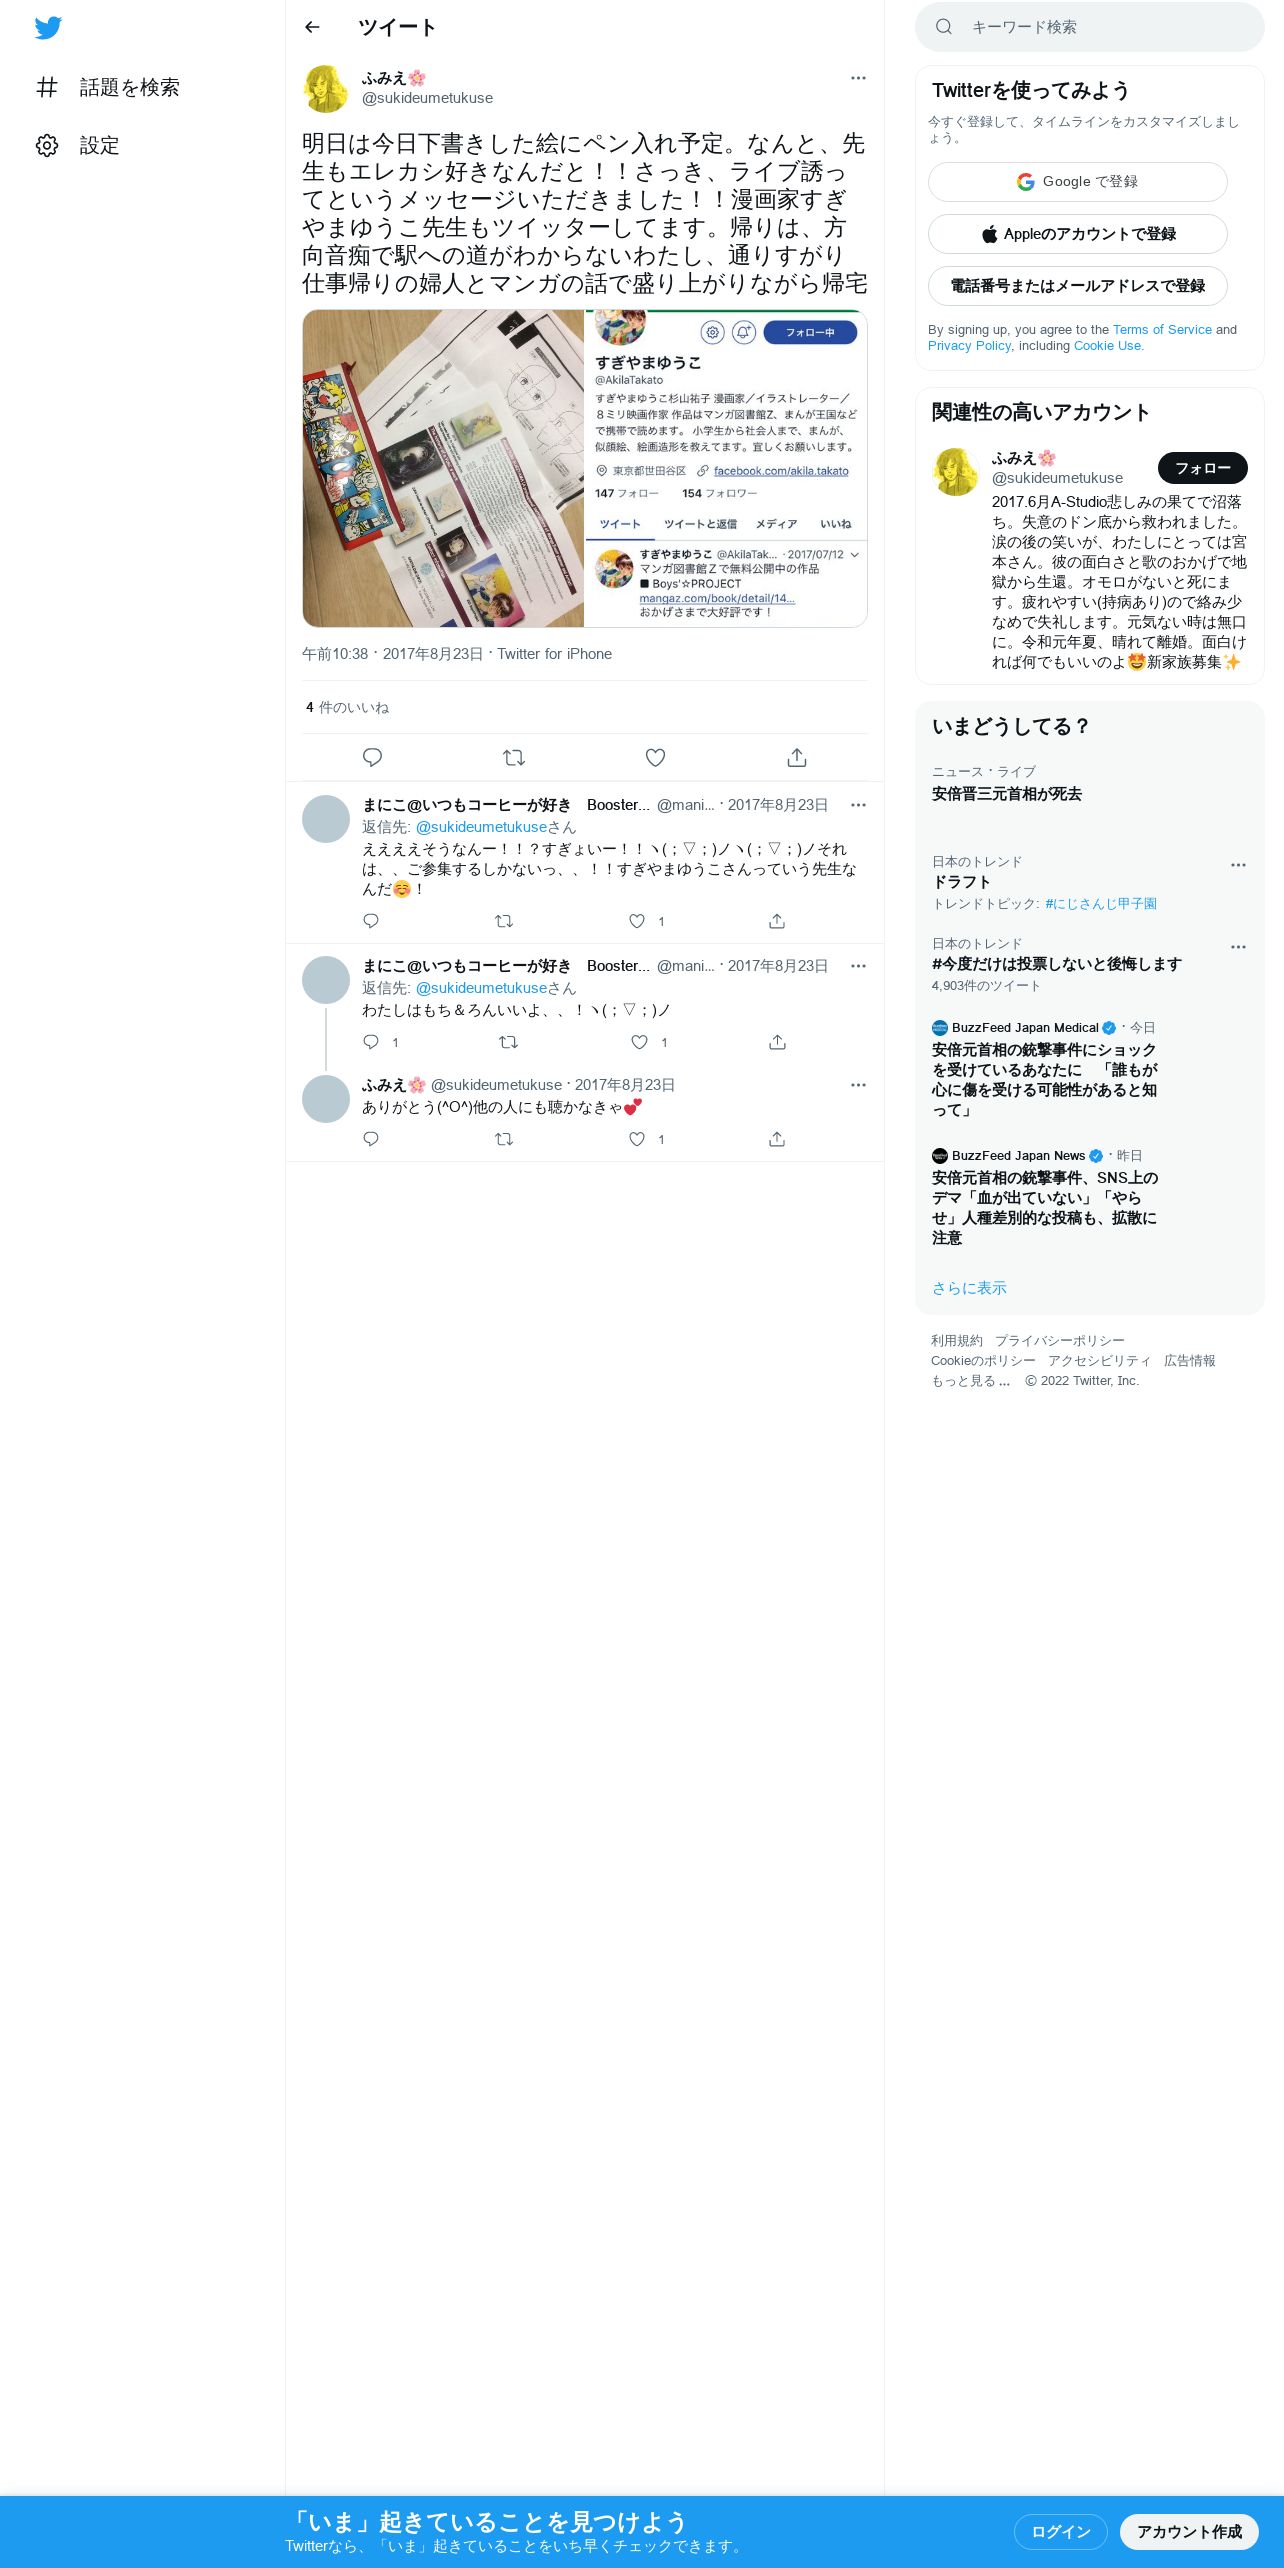This screenshot has width=1284, height=2568.
Task: Open more options on the #今度だけは投票しないと後悔します trend
Action: pyautogui.click(x=1238, y=947)
